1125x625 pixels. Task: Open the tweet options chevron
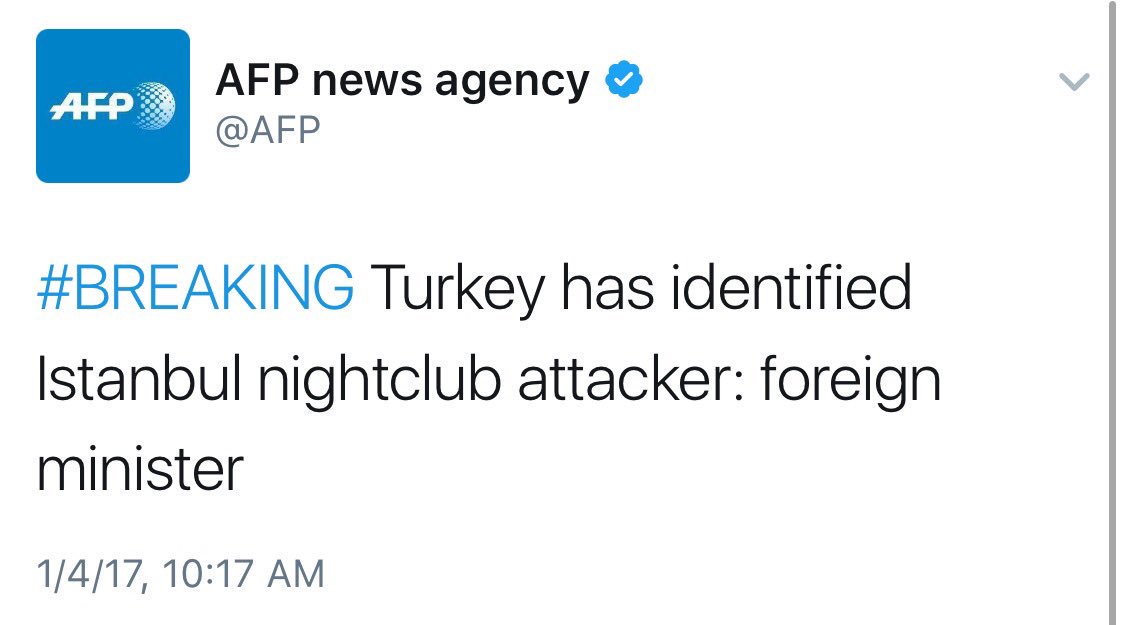point(1073,82)
